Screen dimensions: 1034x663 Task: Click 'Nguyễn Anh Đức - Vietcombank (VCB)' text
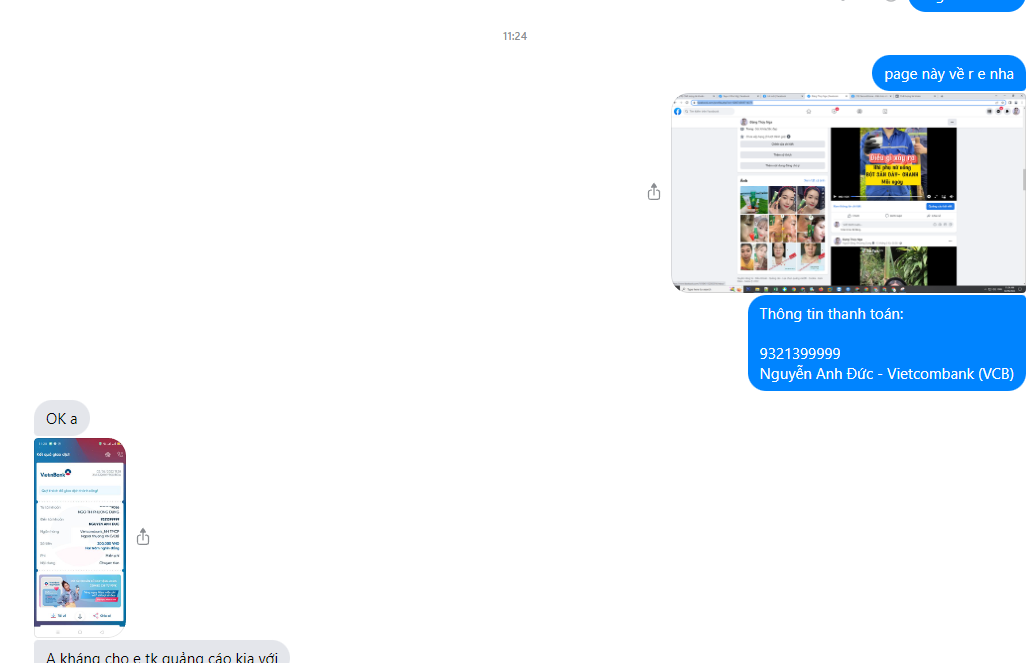tap(886, 374)
